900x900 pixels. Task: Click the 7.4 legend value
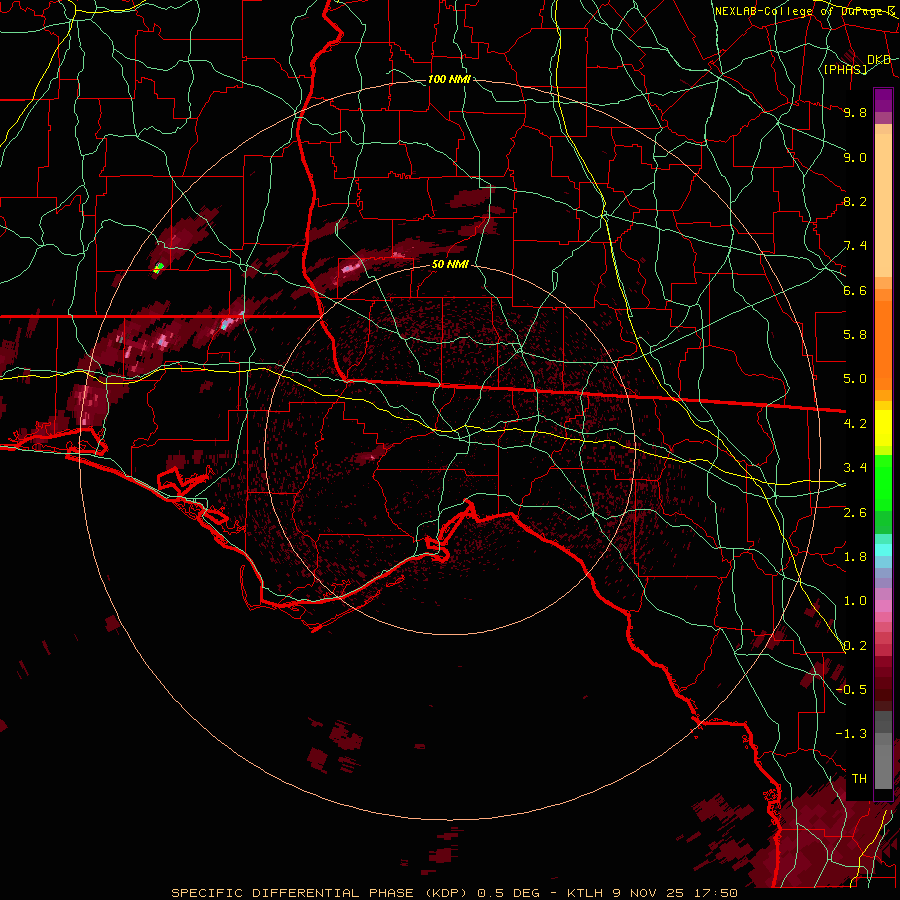(x=855, y=246)
